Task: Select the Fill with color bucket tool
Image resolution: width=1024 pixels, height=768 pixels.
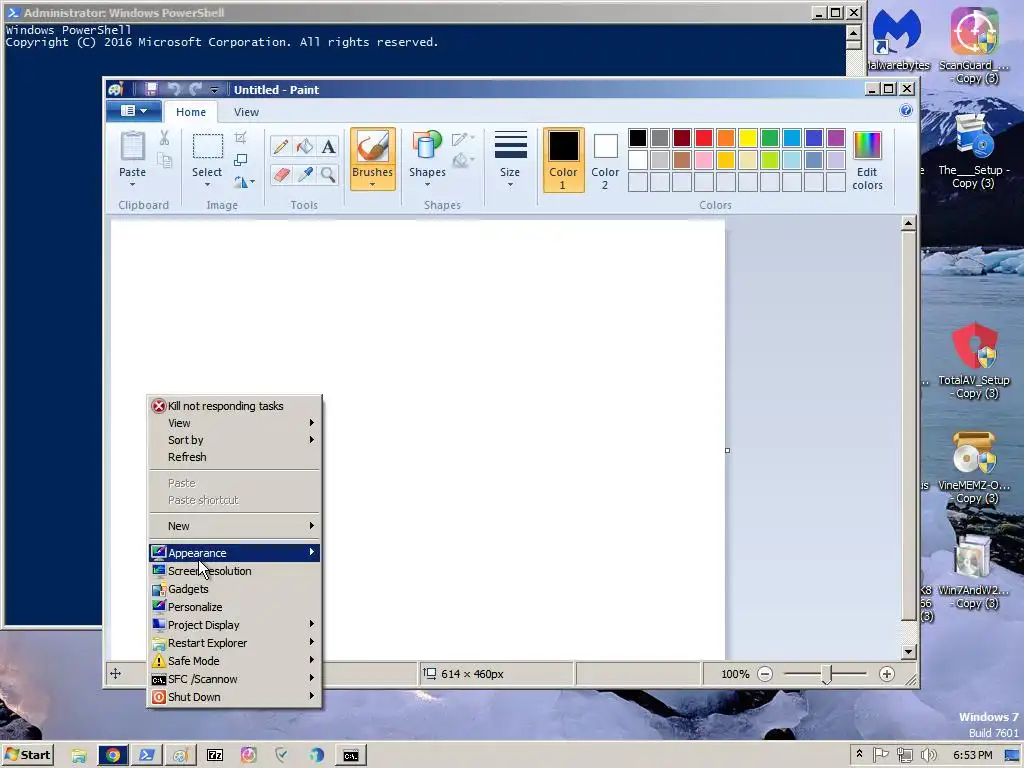Action: (x=304, y=146)
